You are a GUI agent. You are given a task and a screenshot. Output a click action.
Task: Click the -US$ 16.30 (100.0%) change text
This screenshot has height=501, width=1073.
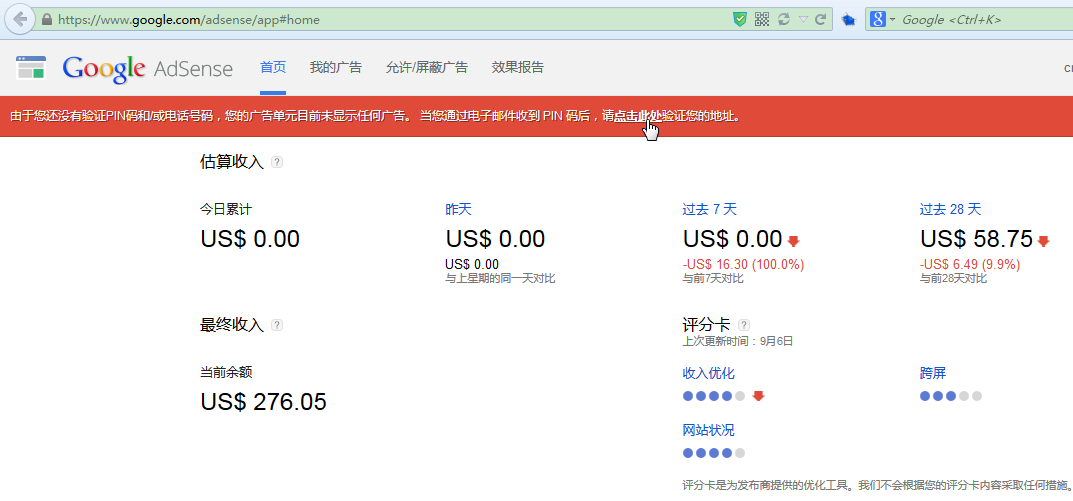click(x=743, y=265)
